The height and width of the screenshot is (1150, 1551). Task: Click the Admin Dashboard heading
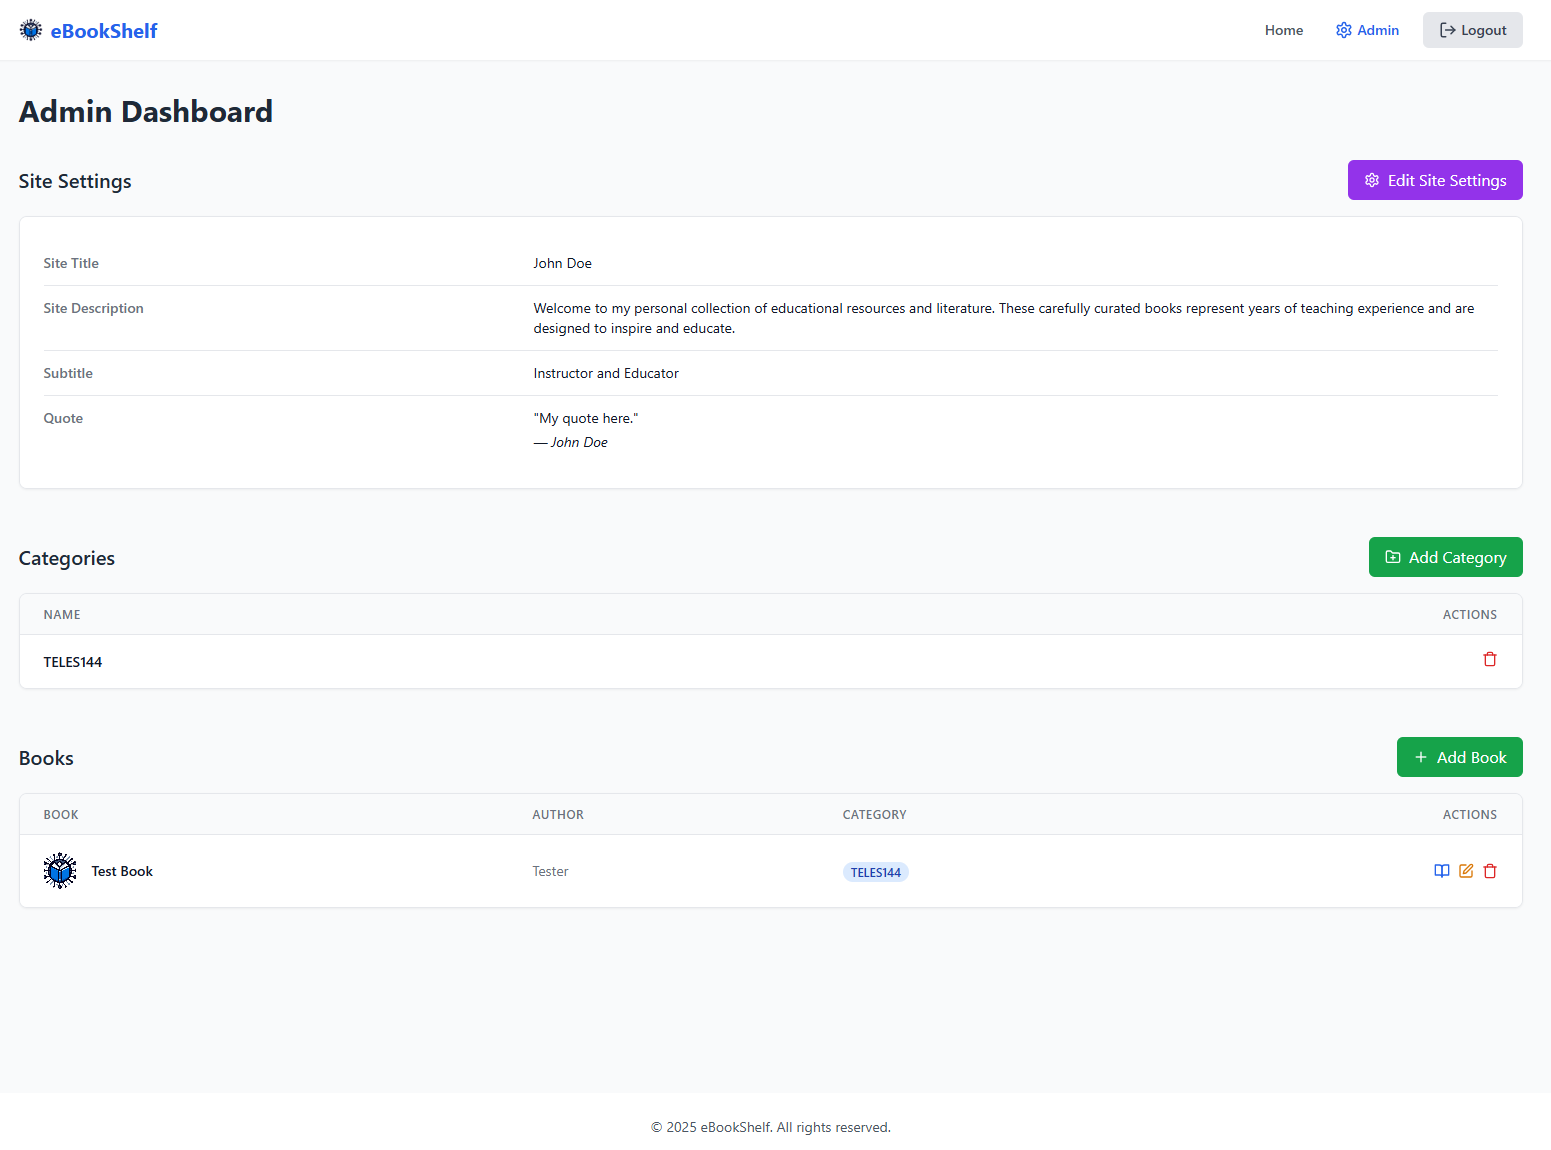[x=146, y=111]
